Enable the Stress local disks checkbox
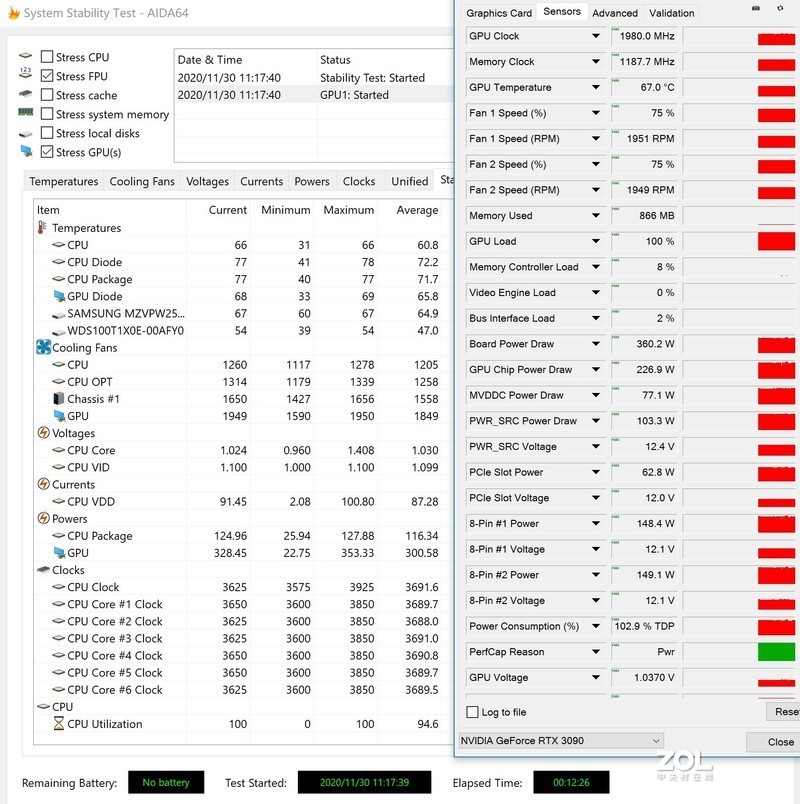This screenshot has height=804, width=800. (x=47, y=132)
